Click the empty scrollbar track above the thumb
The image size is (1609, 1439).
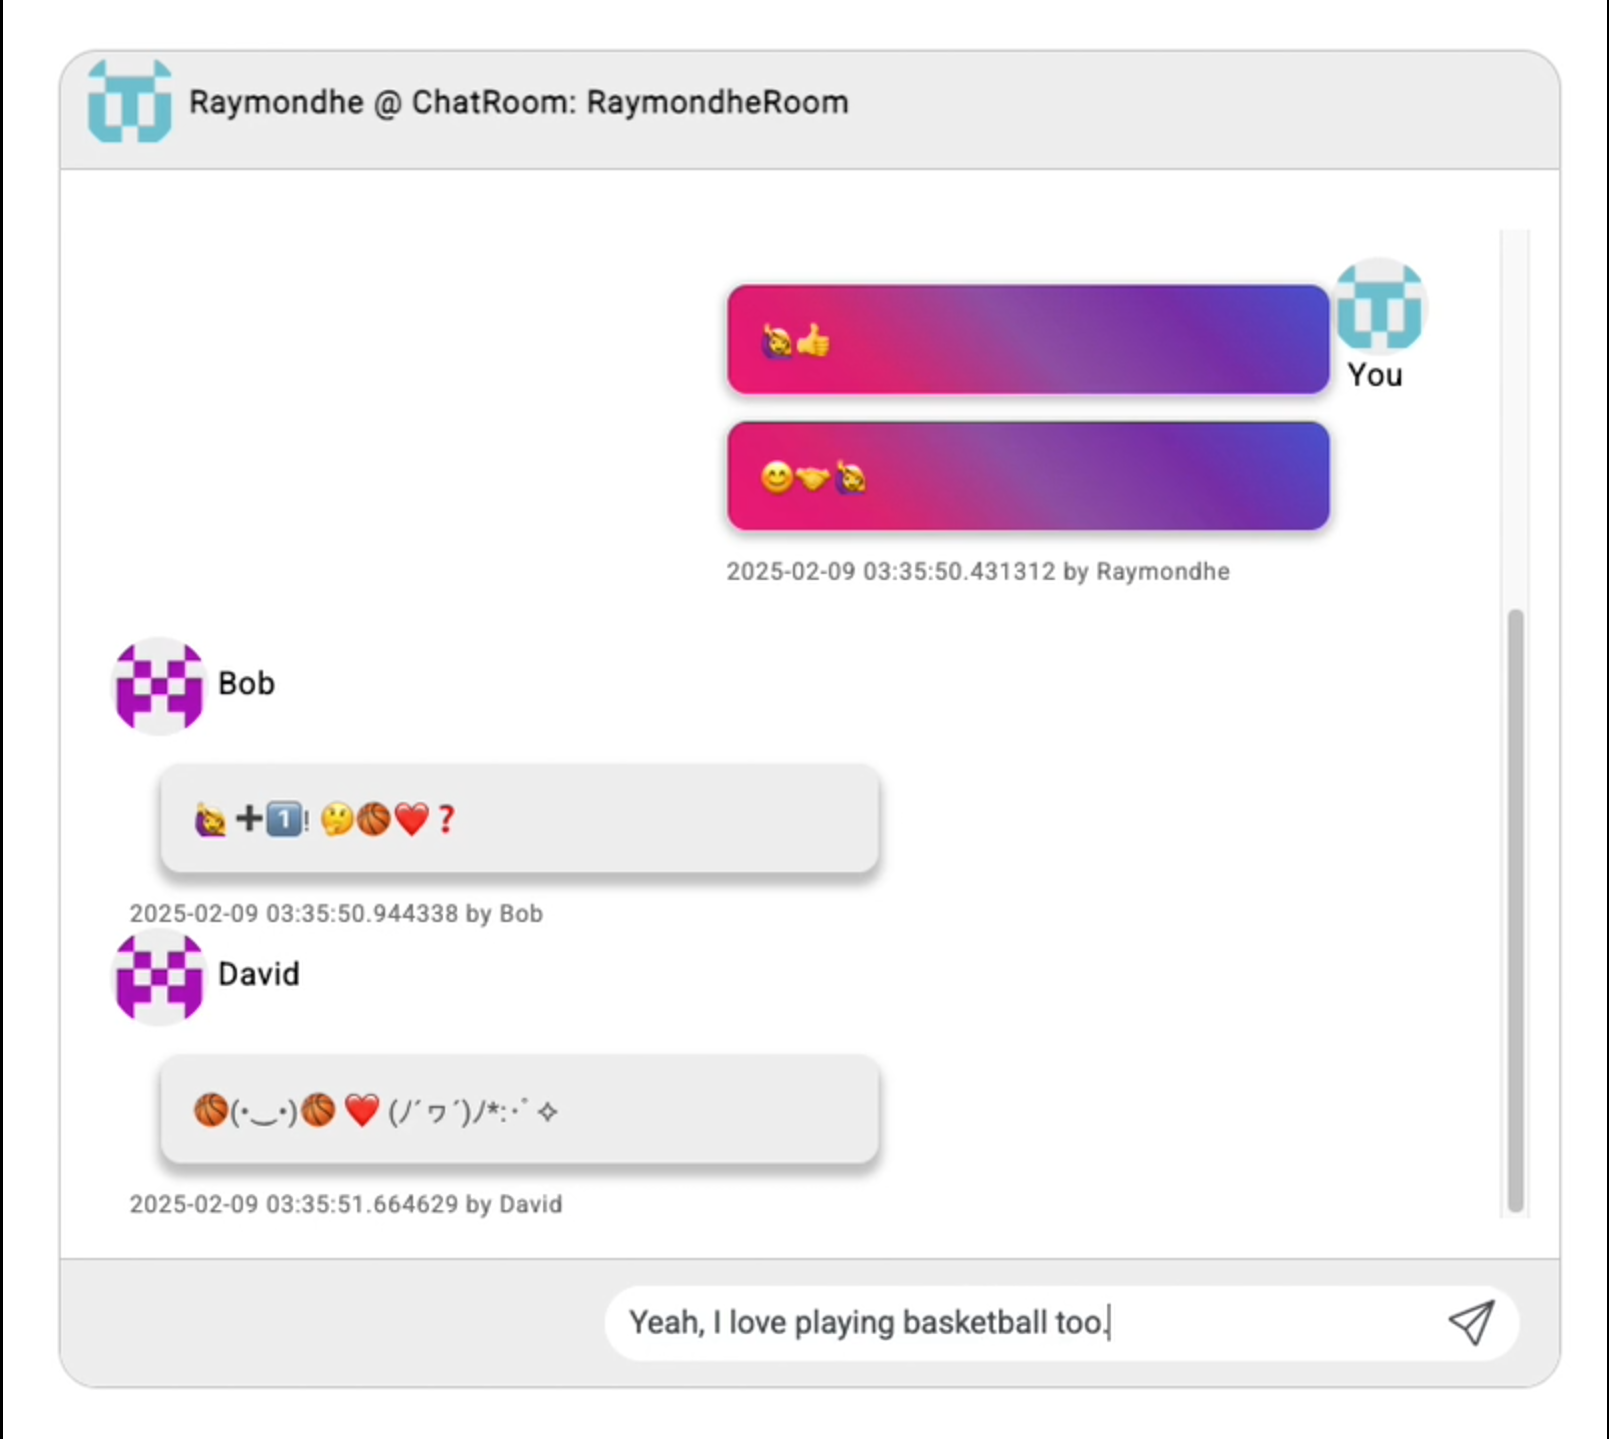(x=1515, y=419)
